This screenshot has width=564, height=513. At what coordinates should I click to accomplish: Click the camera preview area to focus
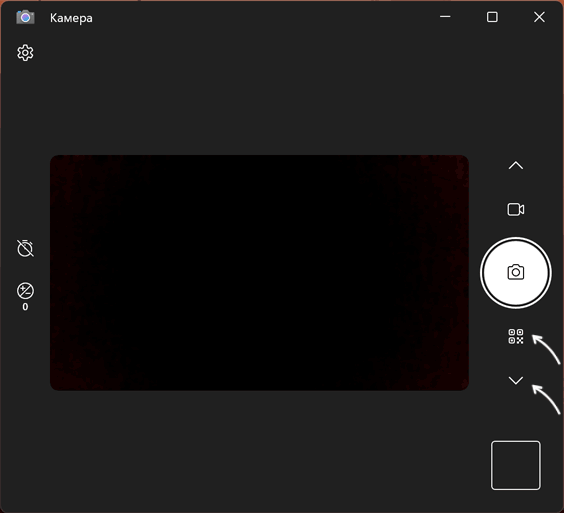tap(259, 273)
